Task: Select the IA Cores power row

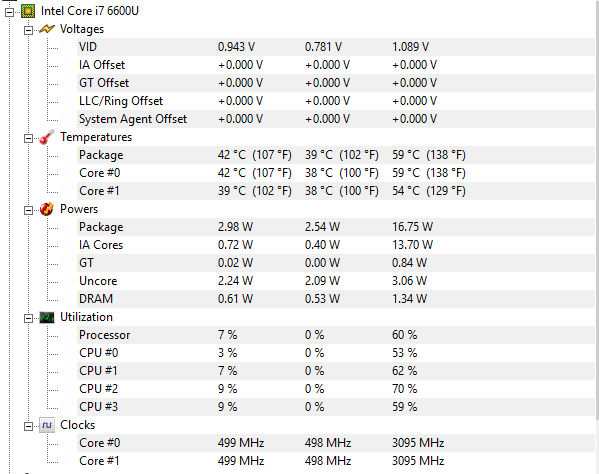Action: coord(335,245)
